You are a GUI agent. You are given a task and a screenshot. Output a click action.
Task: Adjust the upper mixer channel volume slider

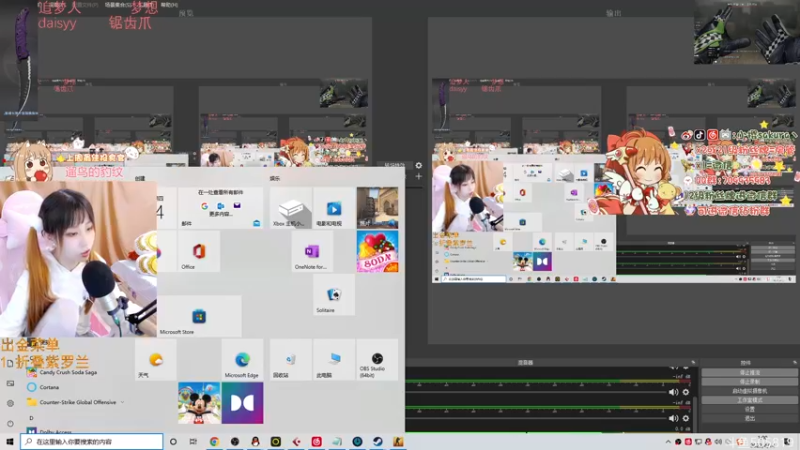pyautogui.click(x=536, y=392)
